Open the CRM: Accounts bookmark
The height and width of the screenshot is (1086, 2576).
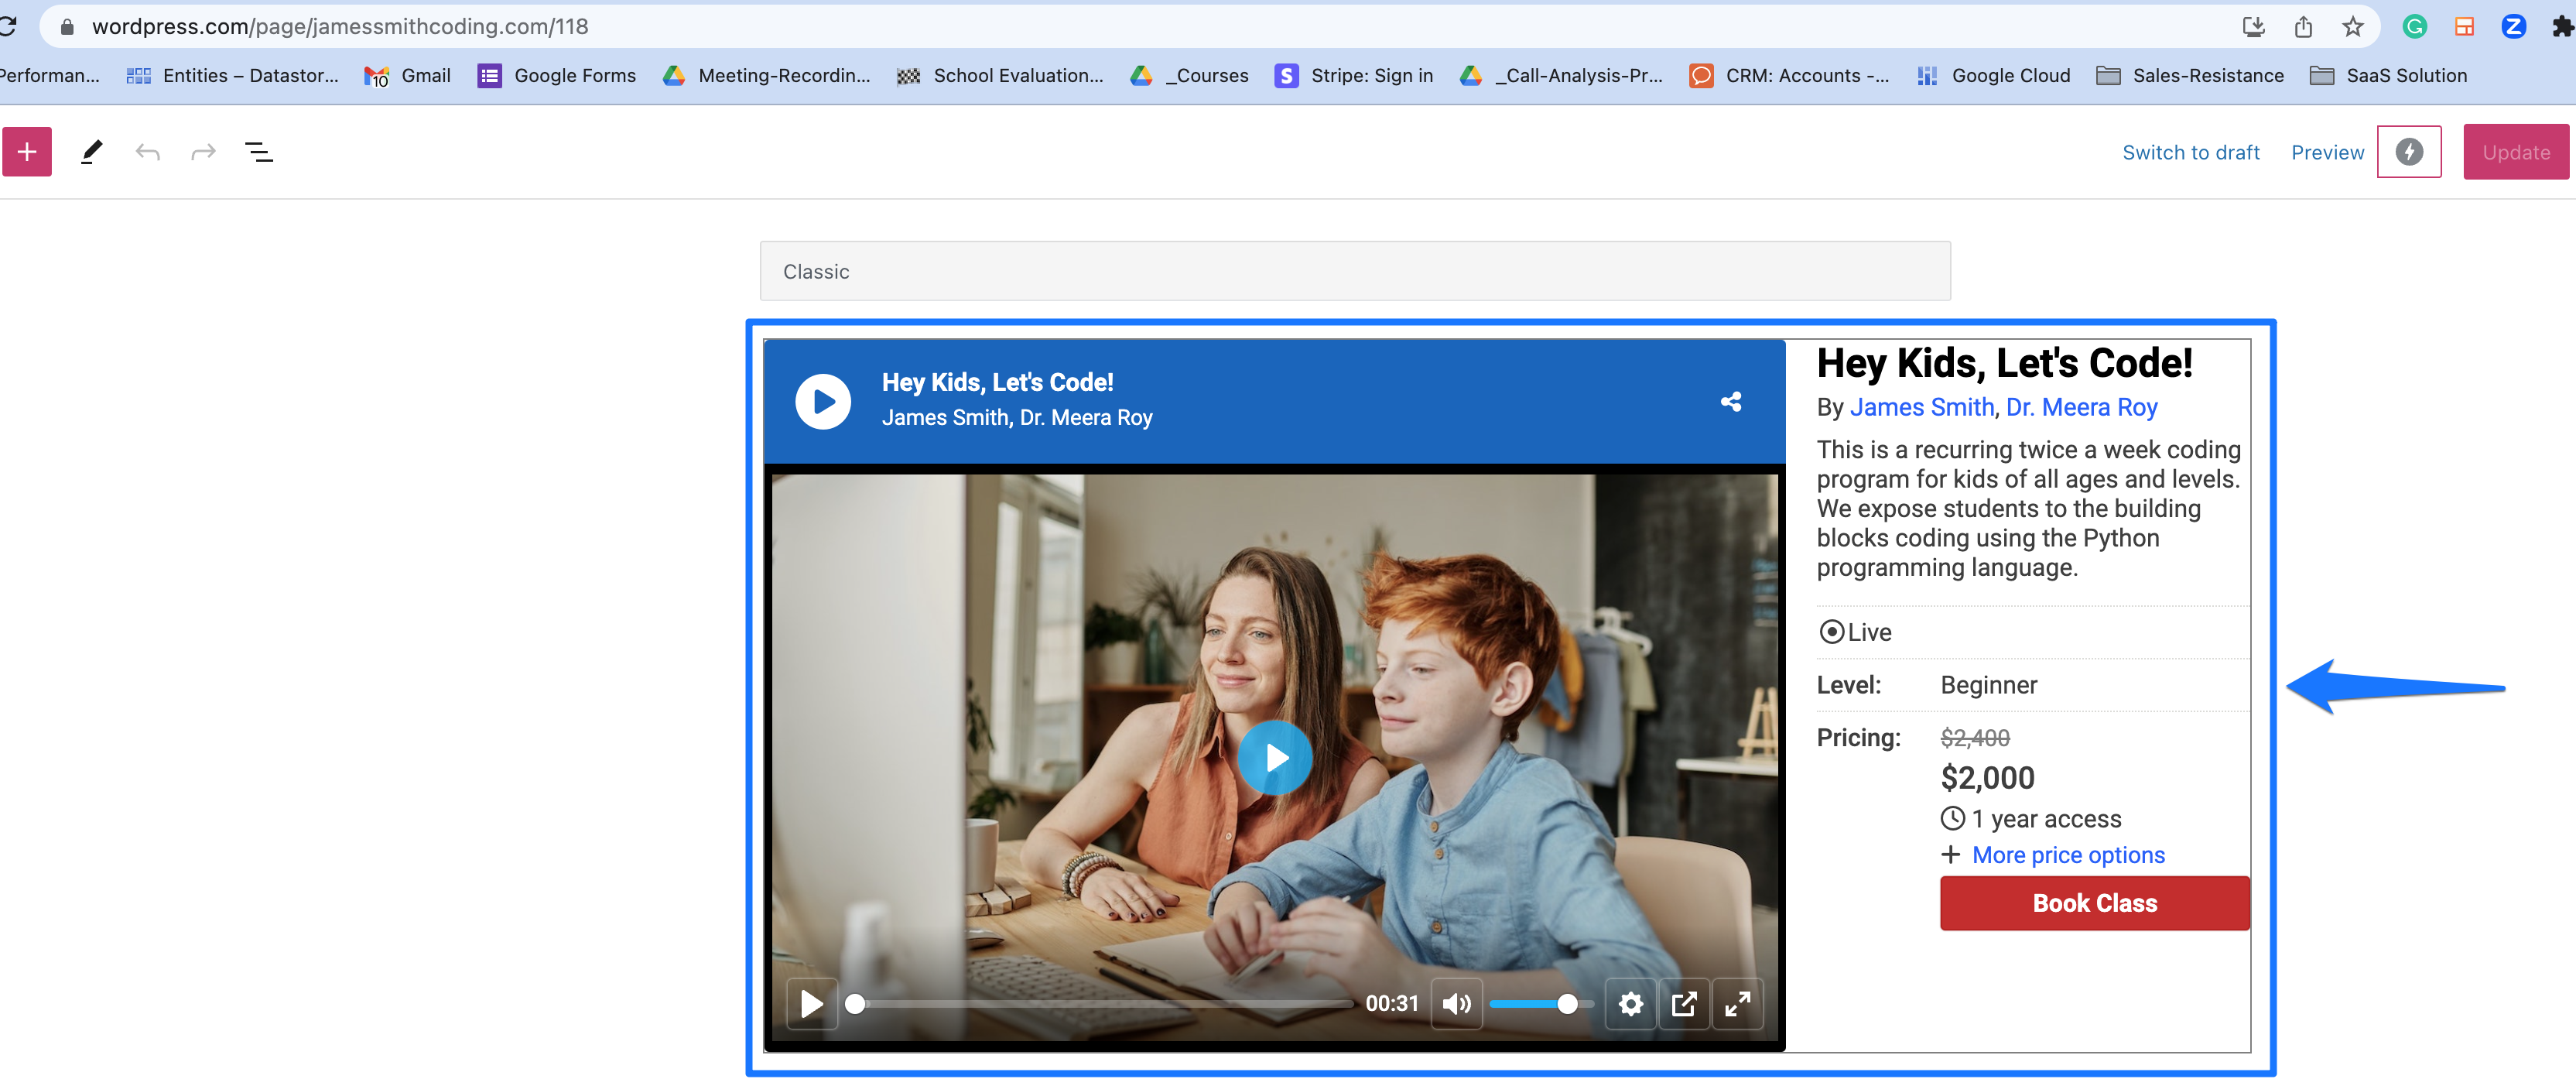click(1789, 75)
